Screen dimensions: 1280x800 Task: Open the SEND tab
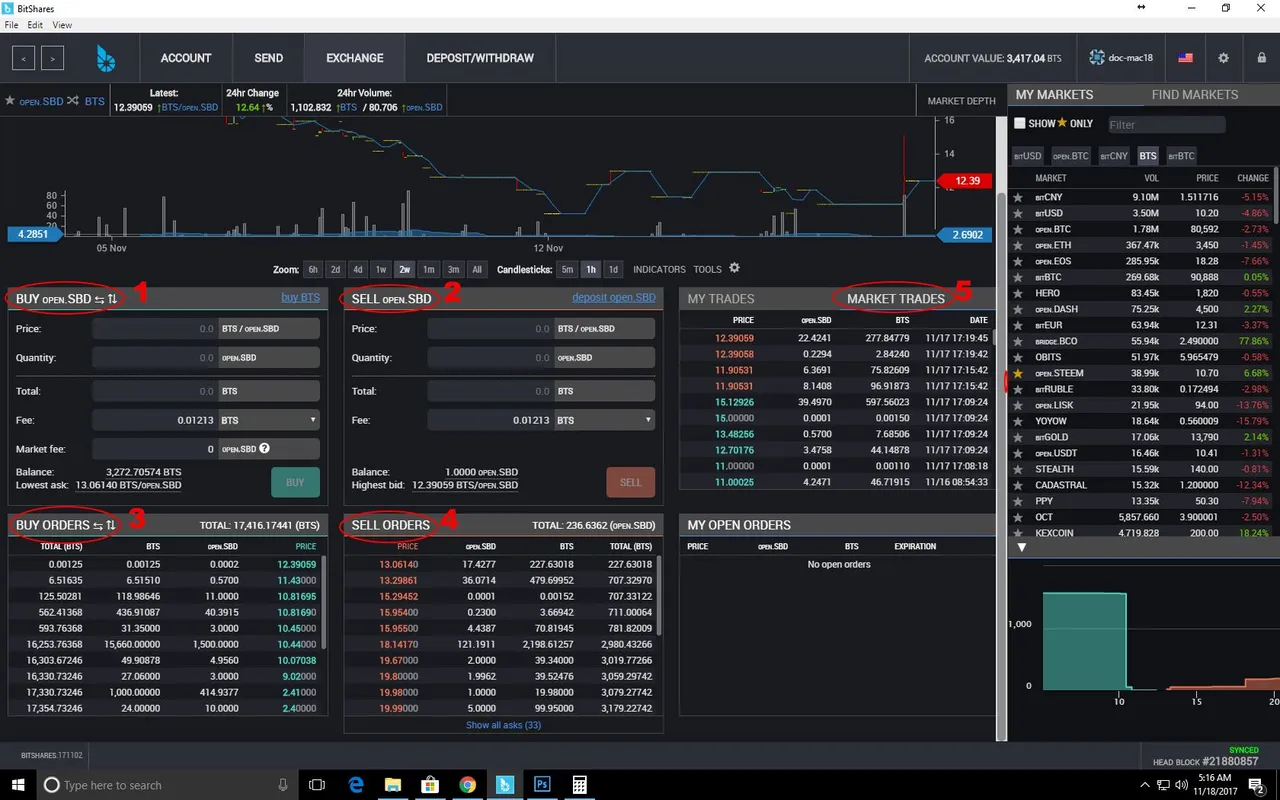pos(268,58)
